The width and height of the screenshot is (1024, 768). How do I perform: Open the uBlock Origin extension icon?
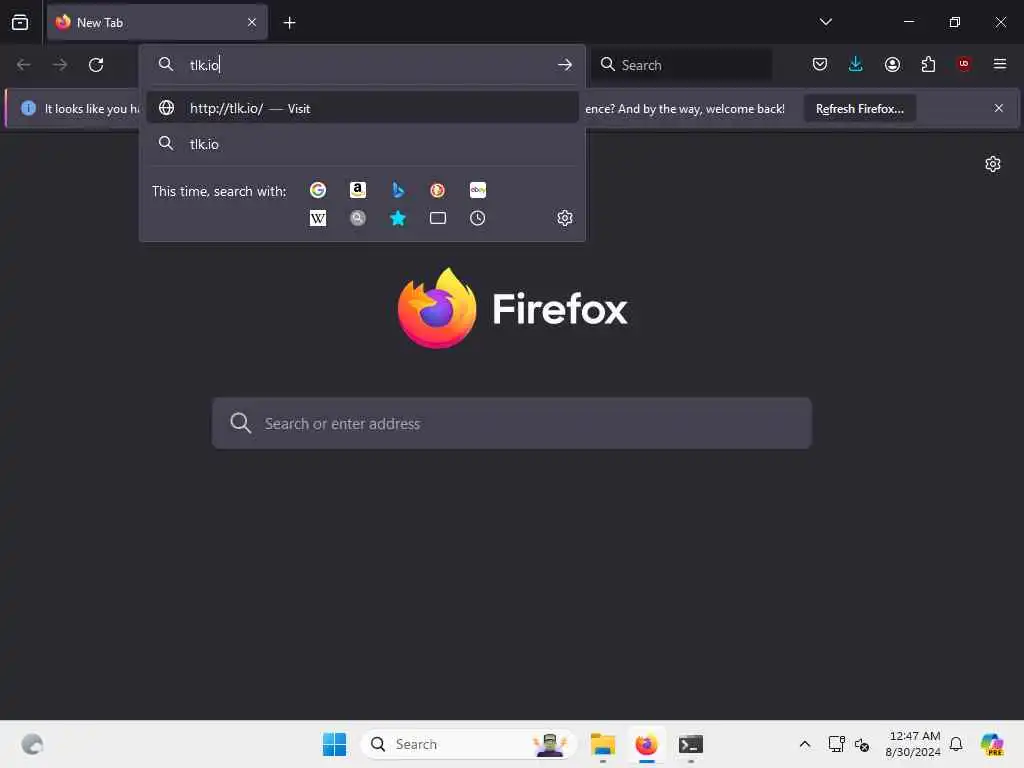(964, 64)
